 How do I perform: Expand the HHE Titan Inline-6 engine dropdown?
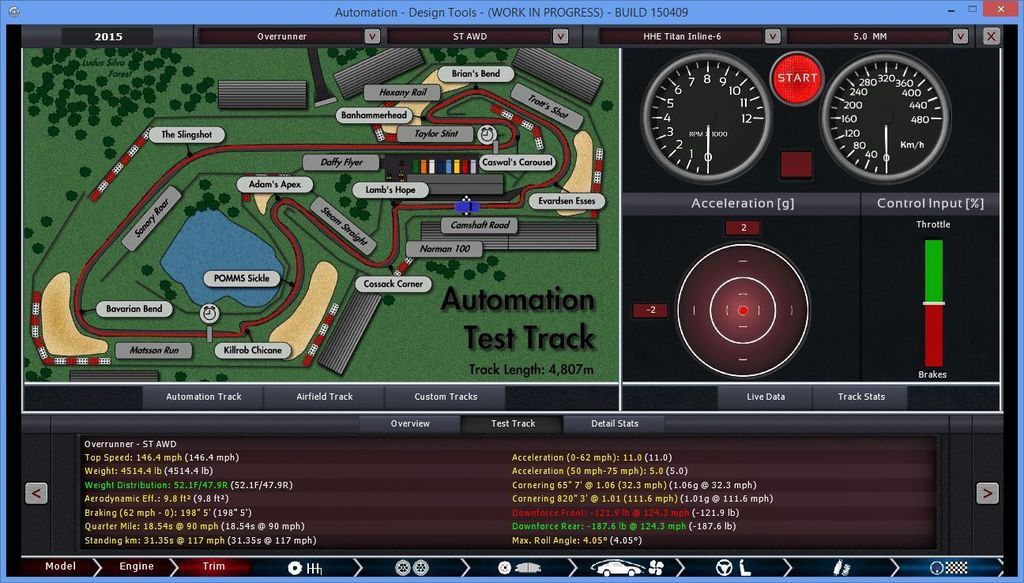pyautogui.click(x=772, y=37)
